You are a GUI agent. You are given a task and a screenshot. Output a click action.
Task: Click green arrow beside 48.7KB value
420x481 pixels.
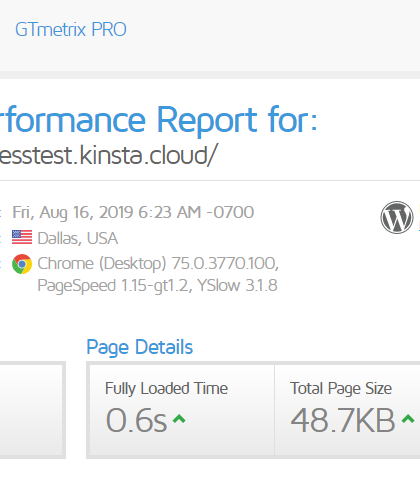[x=408, y=419]
